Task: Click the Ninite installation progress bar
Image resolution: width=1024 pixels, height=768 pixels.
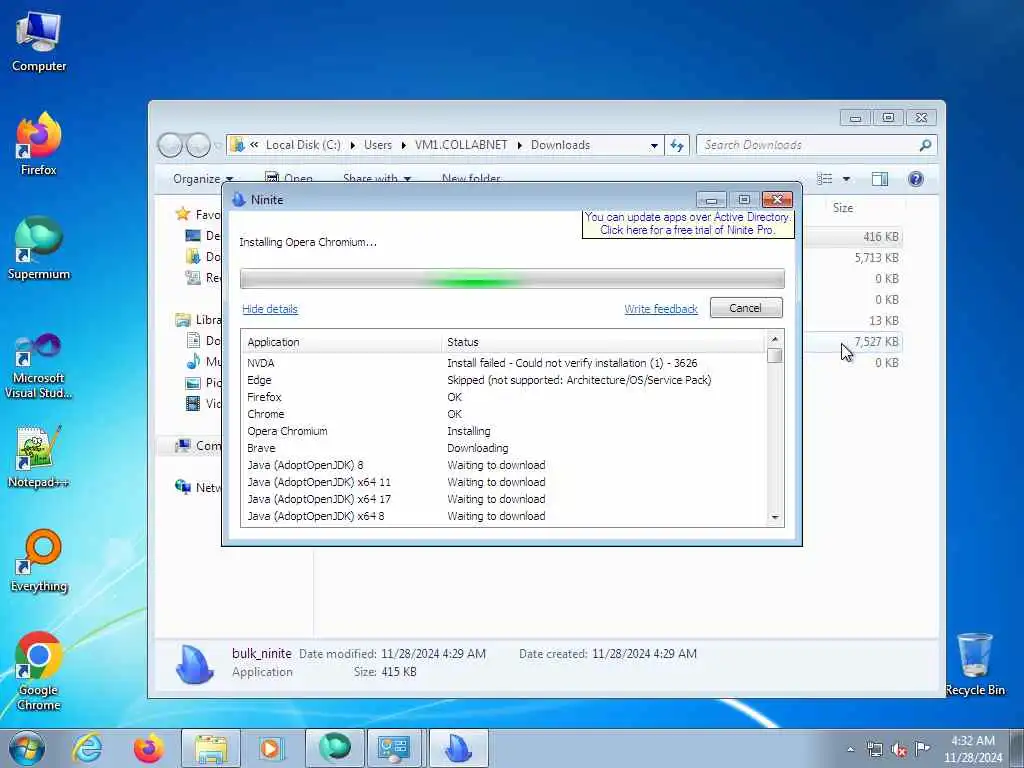Action: 512,279
